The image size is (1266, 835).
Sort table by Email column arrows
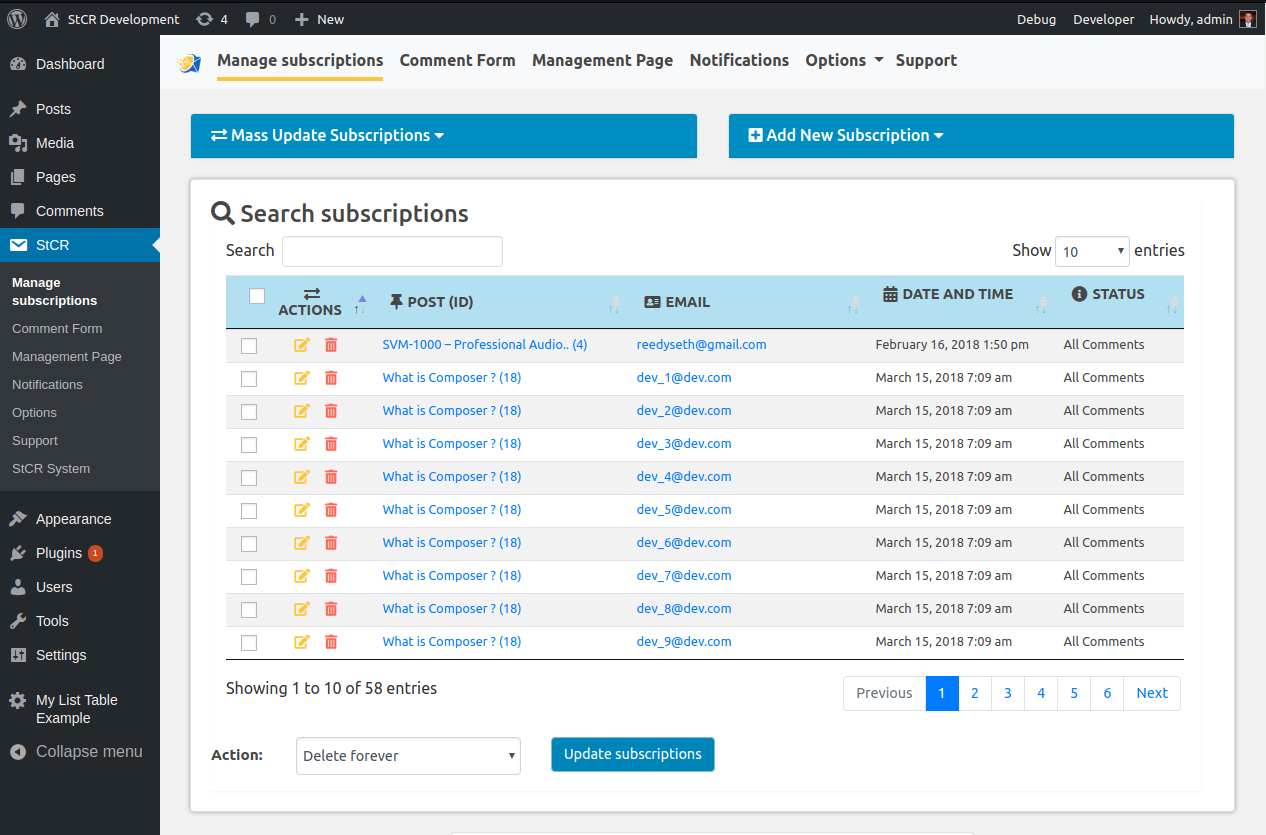[x=853, y=305]
